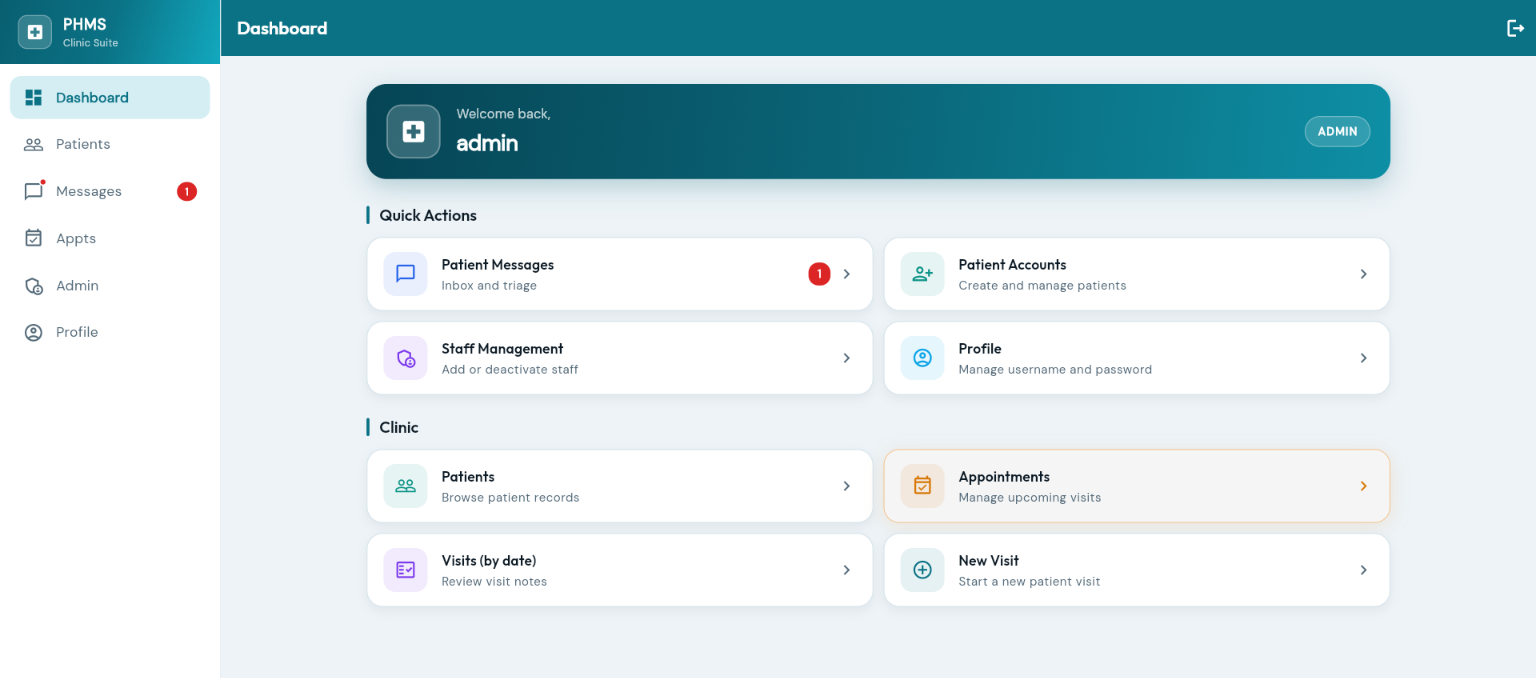
Task: Open the chevron on Patients clinic card
Action: pyautogui.click(x=846, y=486)
